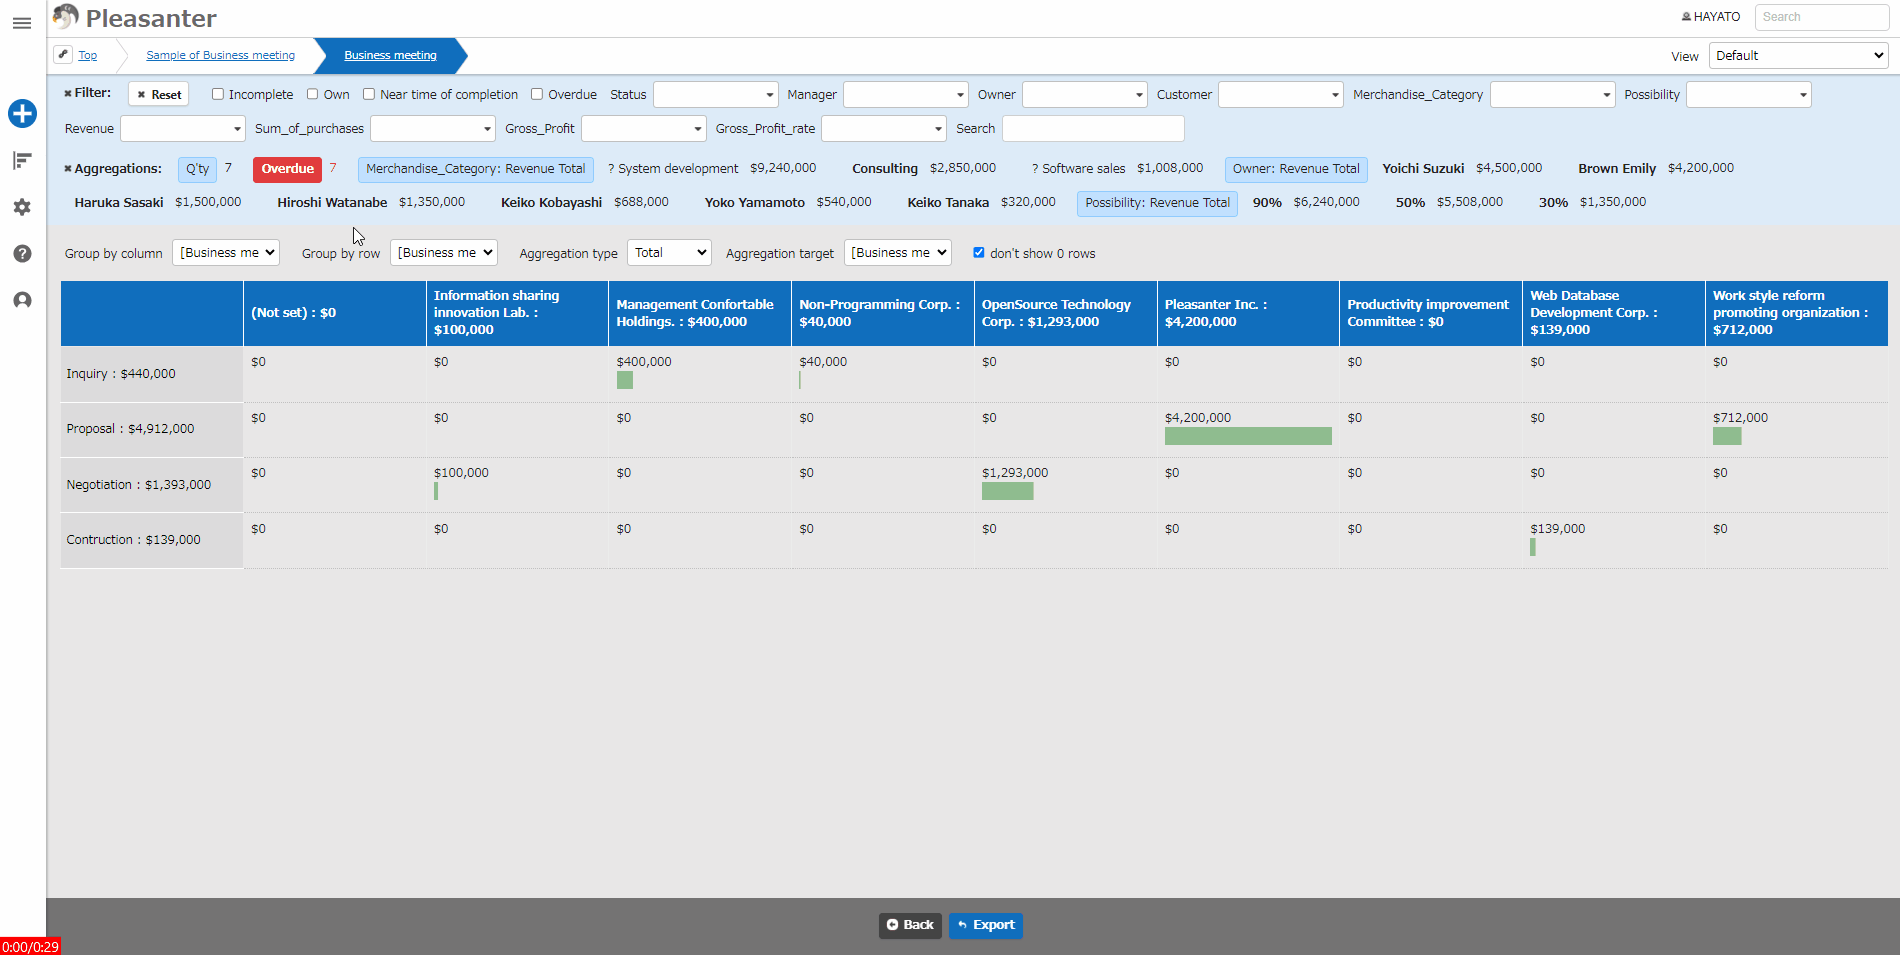Open the Sum_of_purchases filter dropdown
The image size is (1900, 955).
click(433, 129)
